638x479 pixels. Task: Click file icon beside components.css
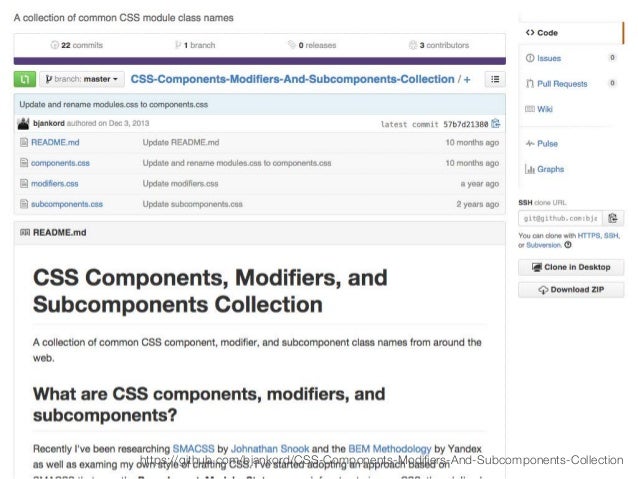point(24,163)
